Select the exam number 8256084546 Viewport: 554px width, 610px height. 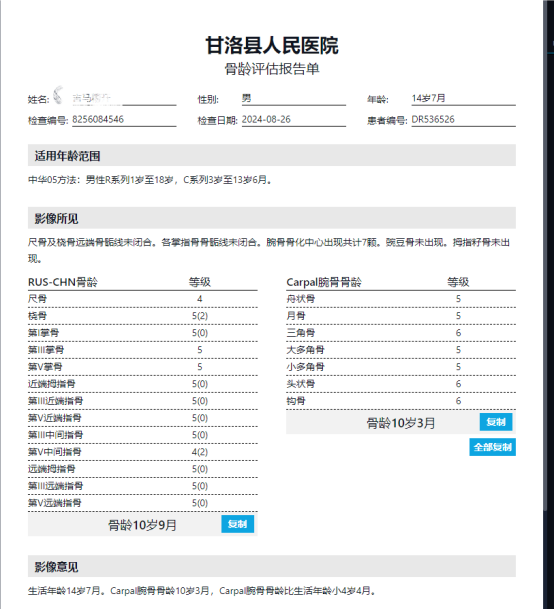click(x=98, y=119)
